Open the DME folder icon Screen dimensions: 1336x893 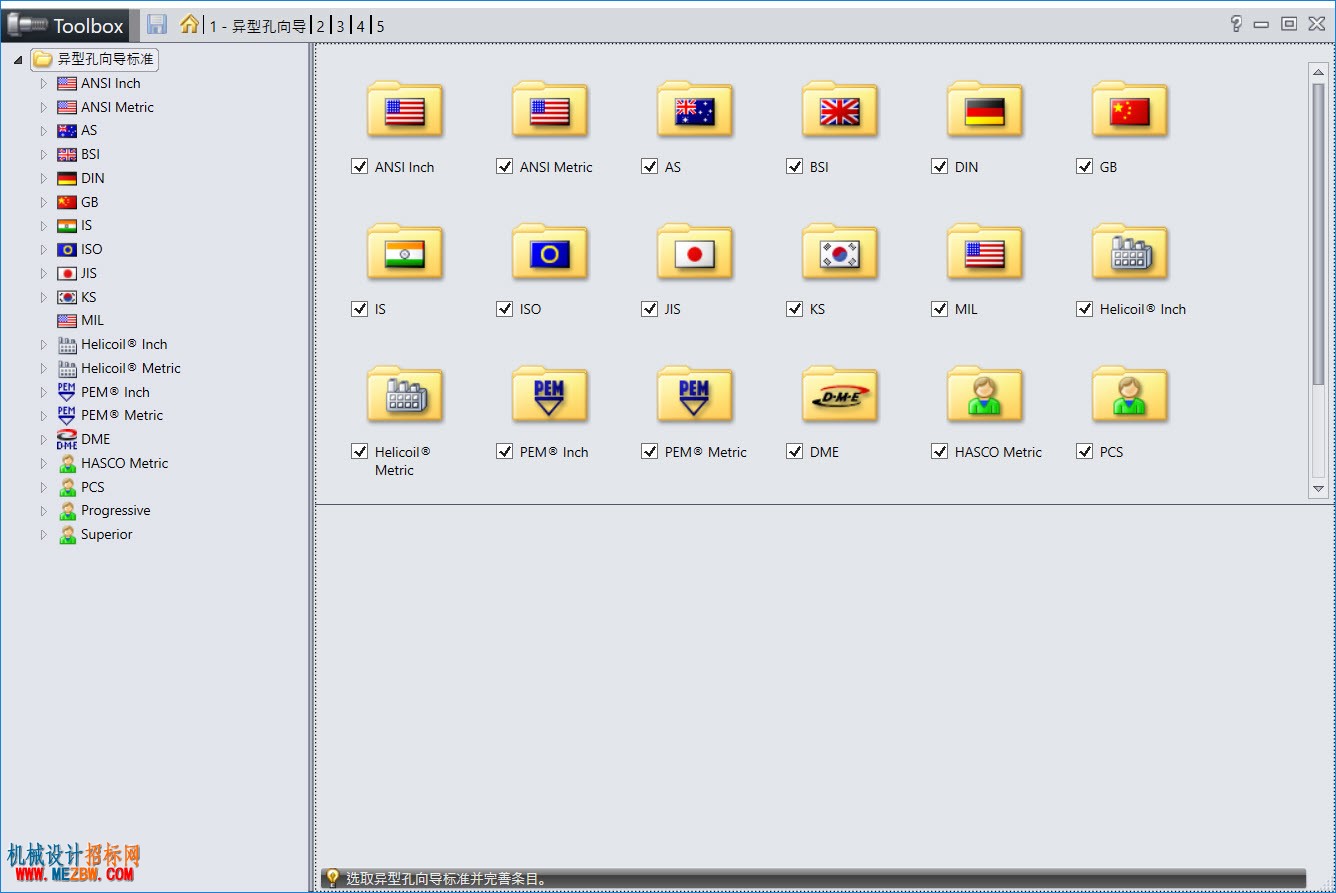pos(840,395)
